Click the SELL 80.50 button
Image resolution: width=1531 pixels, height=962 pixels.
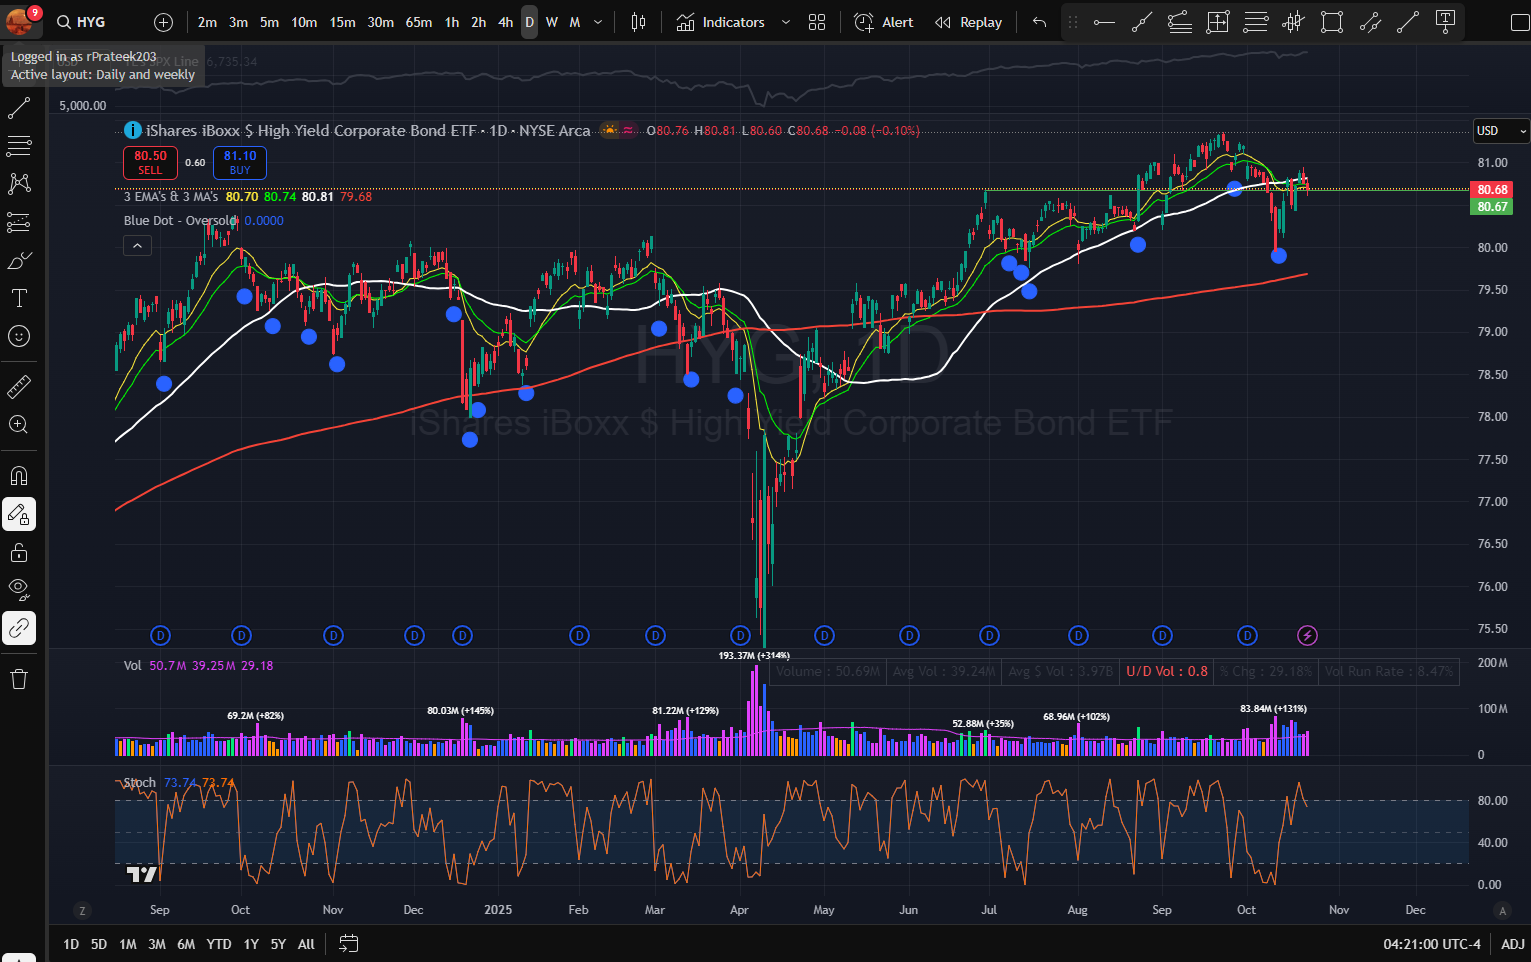coord(150,162)
